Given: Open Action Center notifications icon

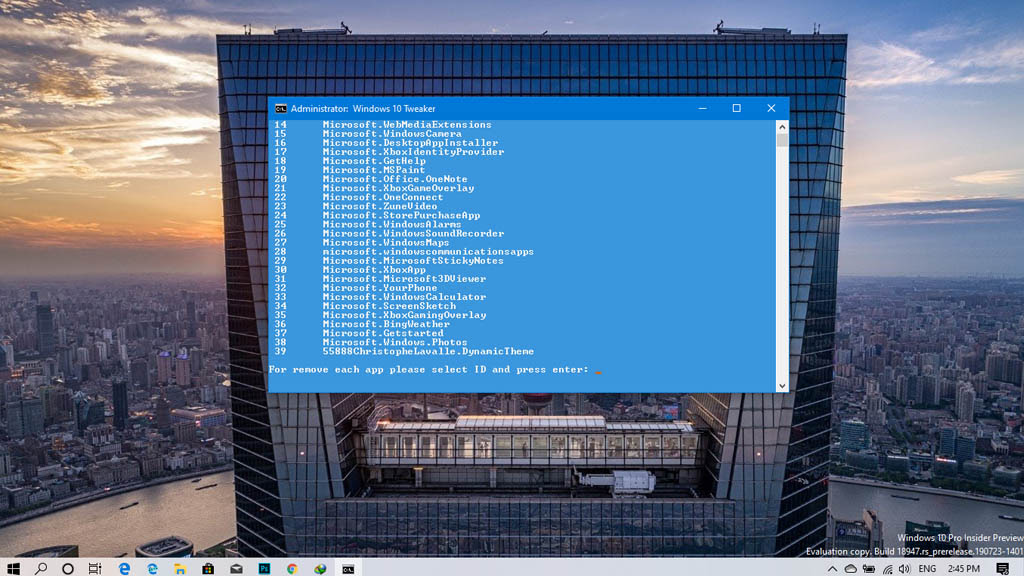Looking at the screenshot, I should [1002, 569].
